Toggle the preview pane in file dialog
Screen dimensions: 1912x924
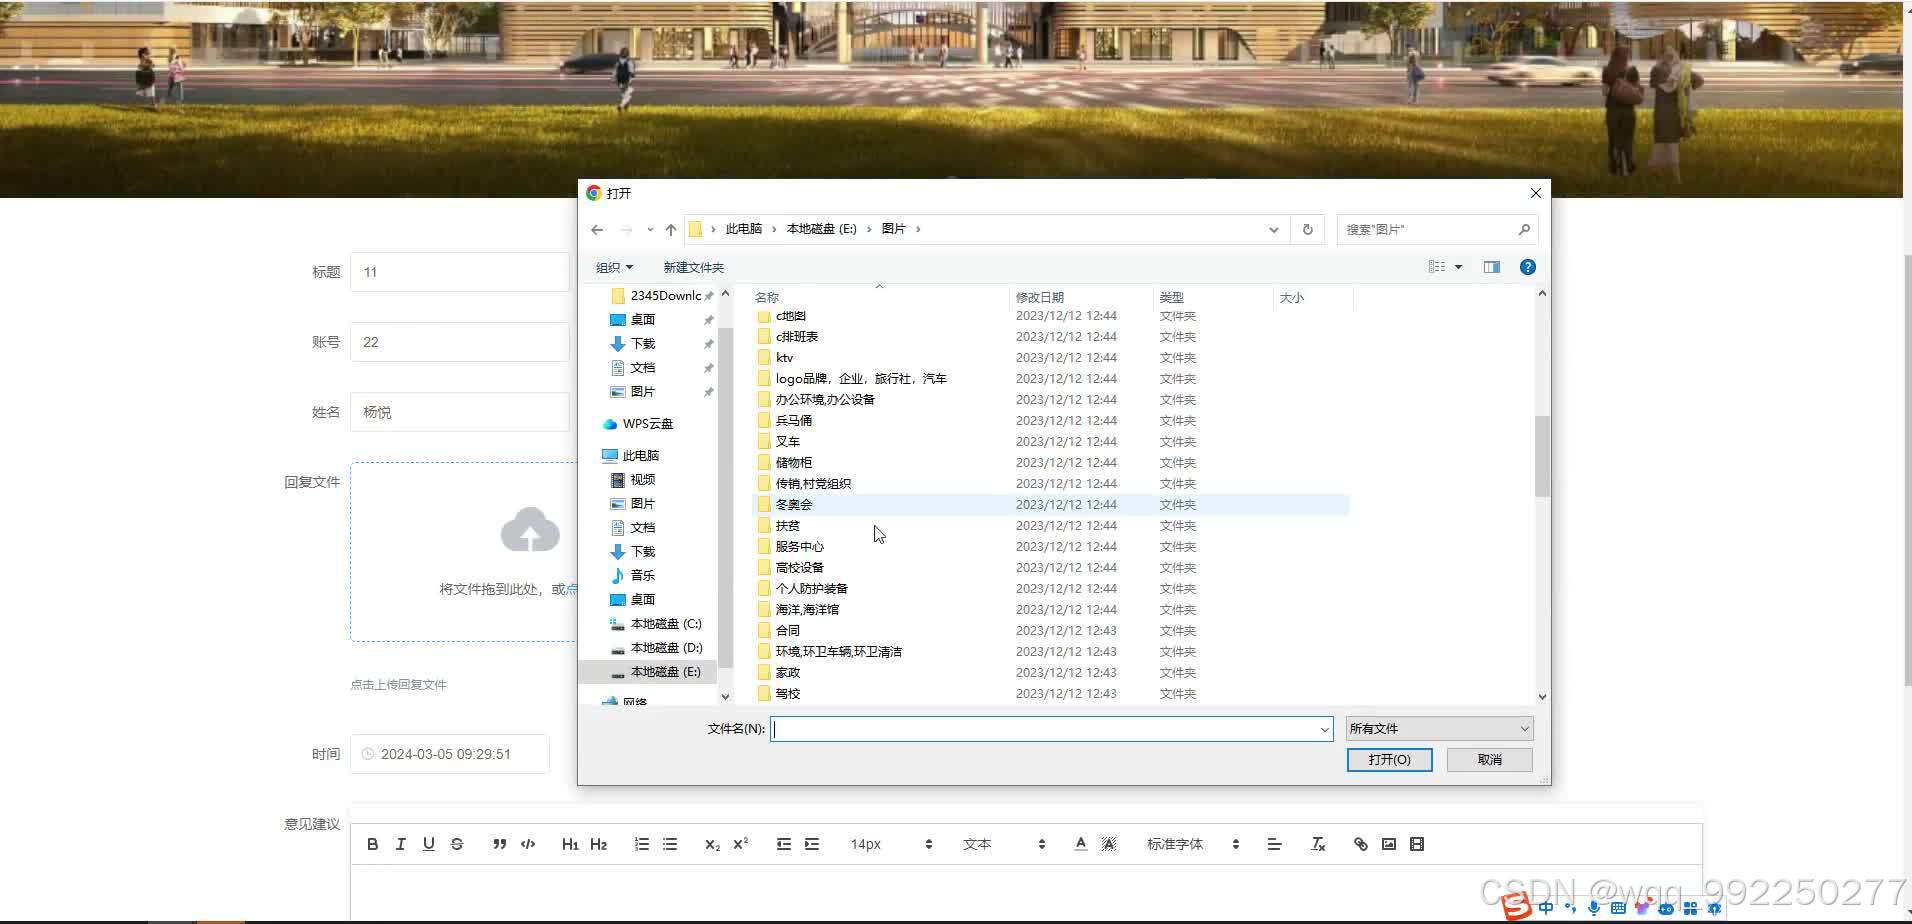point(1491,267)
